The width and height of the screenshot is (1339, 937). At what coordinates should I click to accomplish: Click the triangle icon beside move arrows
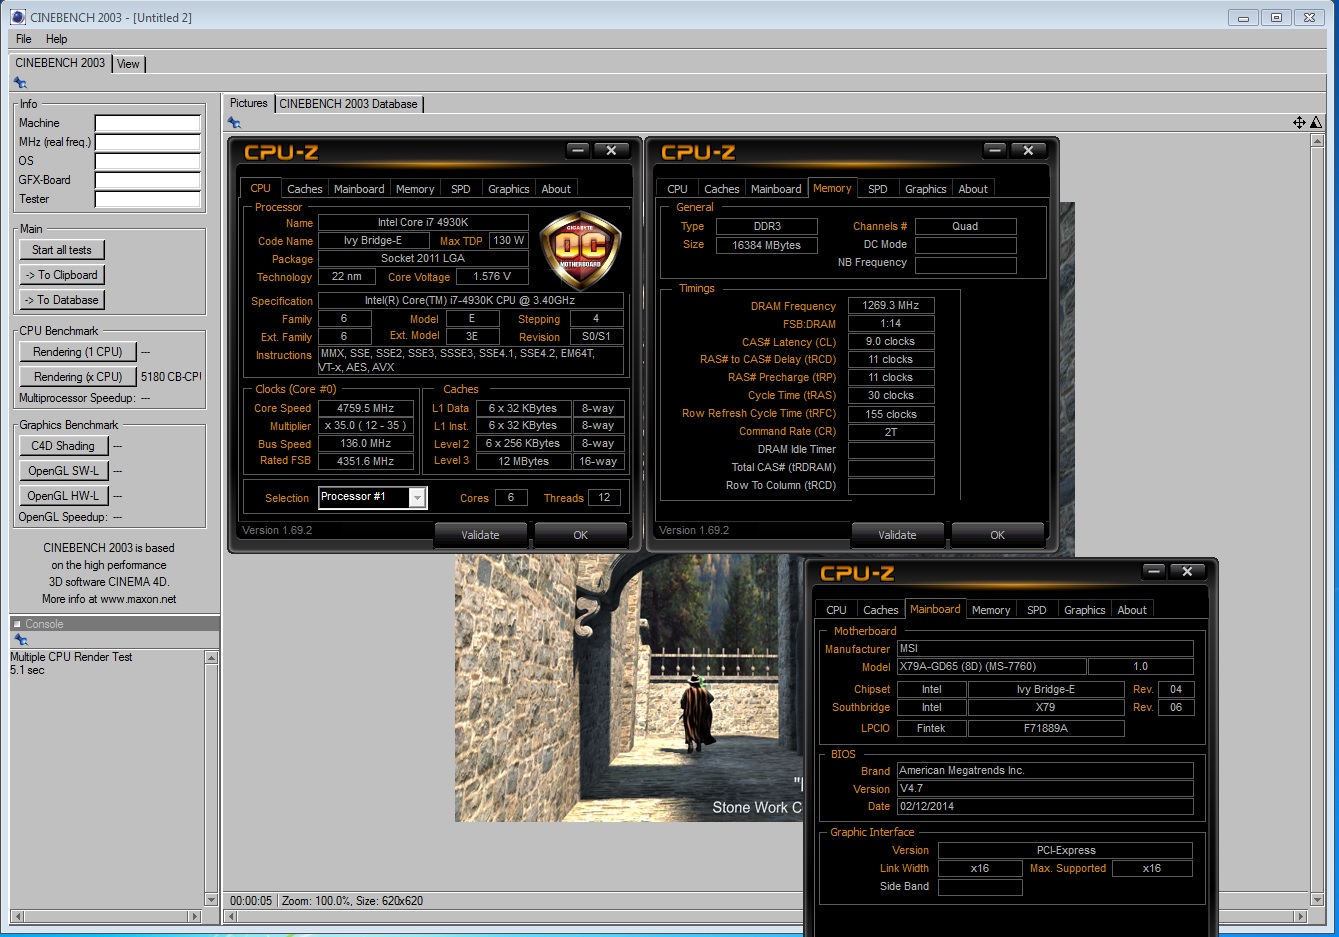1316,123
